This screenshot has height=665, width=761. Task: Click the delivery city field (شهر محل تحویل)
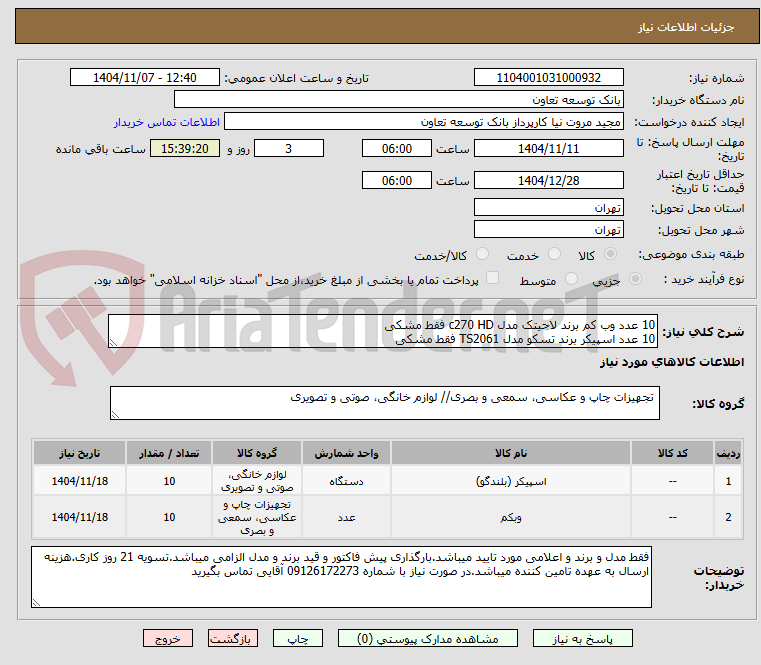pyautogui.click(x=548, y=230)
